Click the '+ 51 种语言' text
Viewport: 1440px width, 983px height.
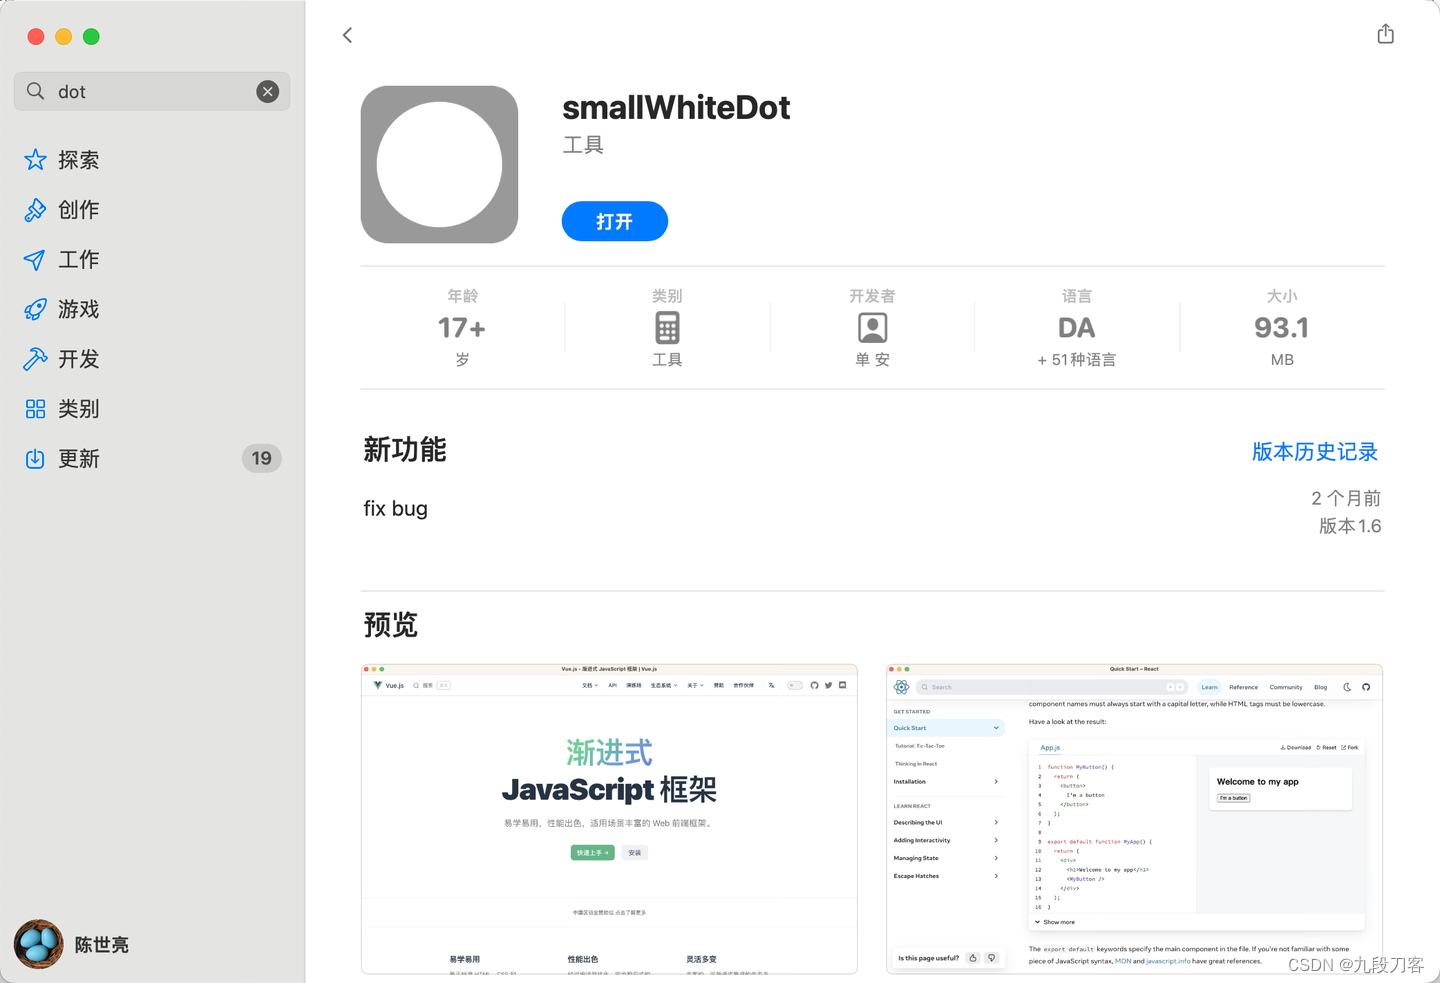(x=1077, y=360)
